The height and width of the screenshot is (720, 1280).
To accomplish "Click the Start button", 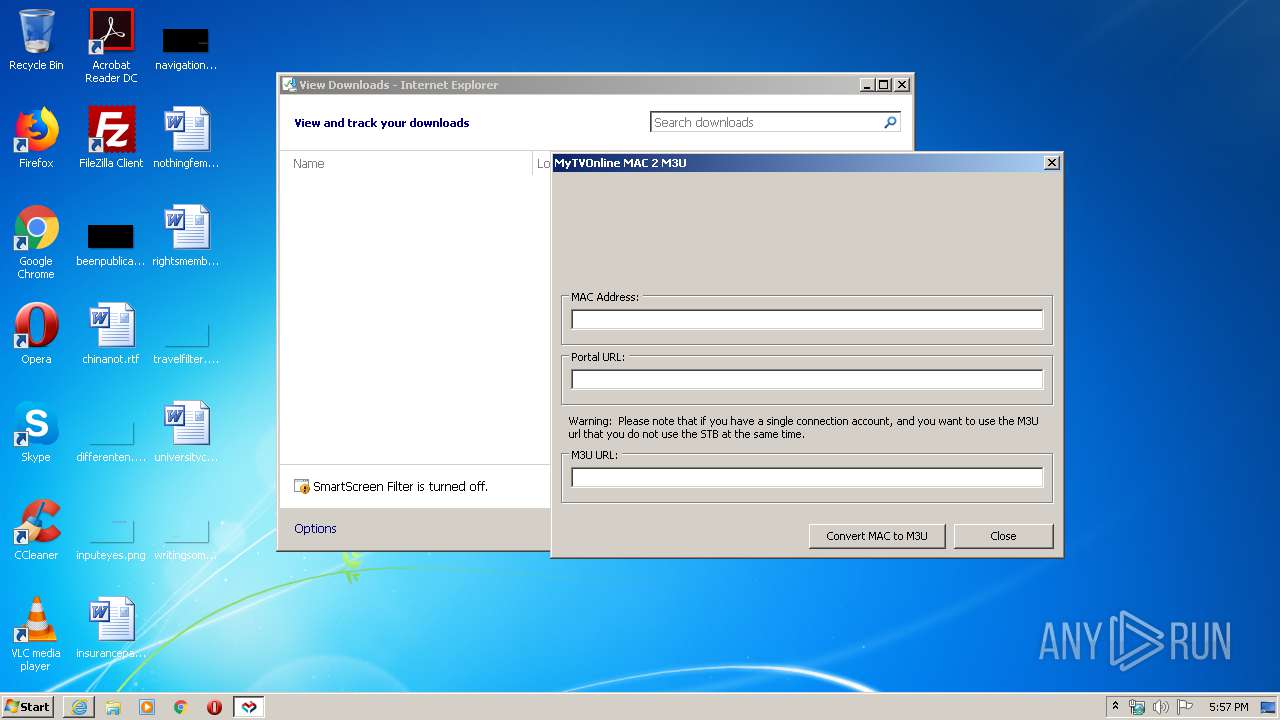I will (x=27, y=707).
